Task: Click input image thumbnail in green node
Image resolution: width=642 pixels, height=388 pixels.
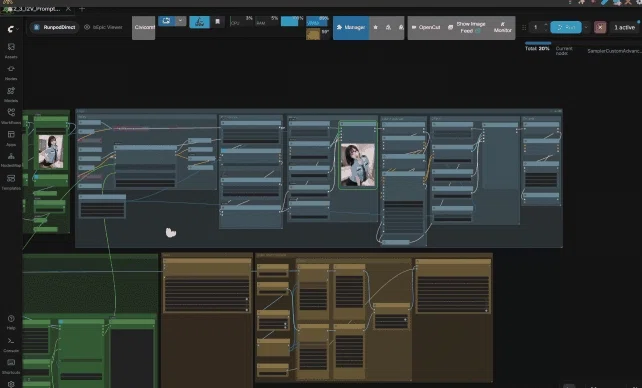Action: point(51,151)
